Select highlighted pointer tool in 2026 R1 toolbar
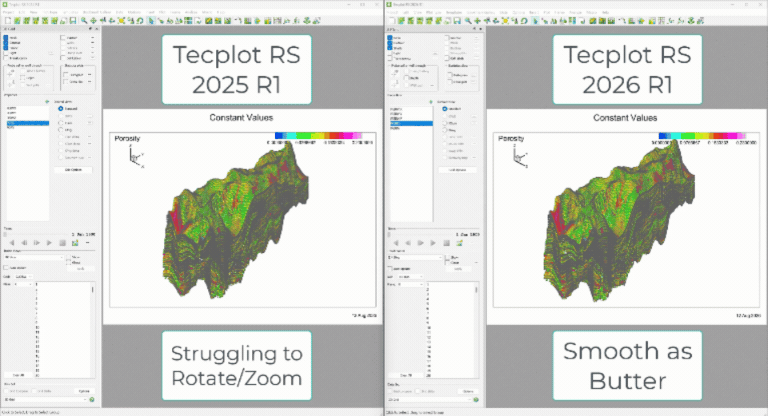The image size is (768, 416). tap(535, 21)
